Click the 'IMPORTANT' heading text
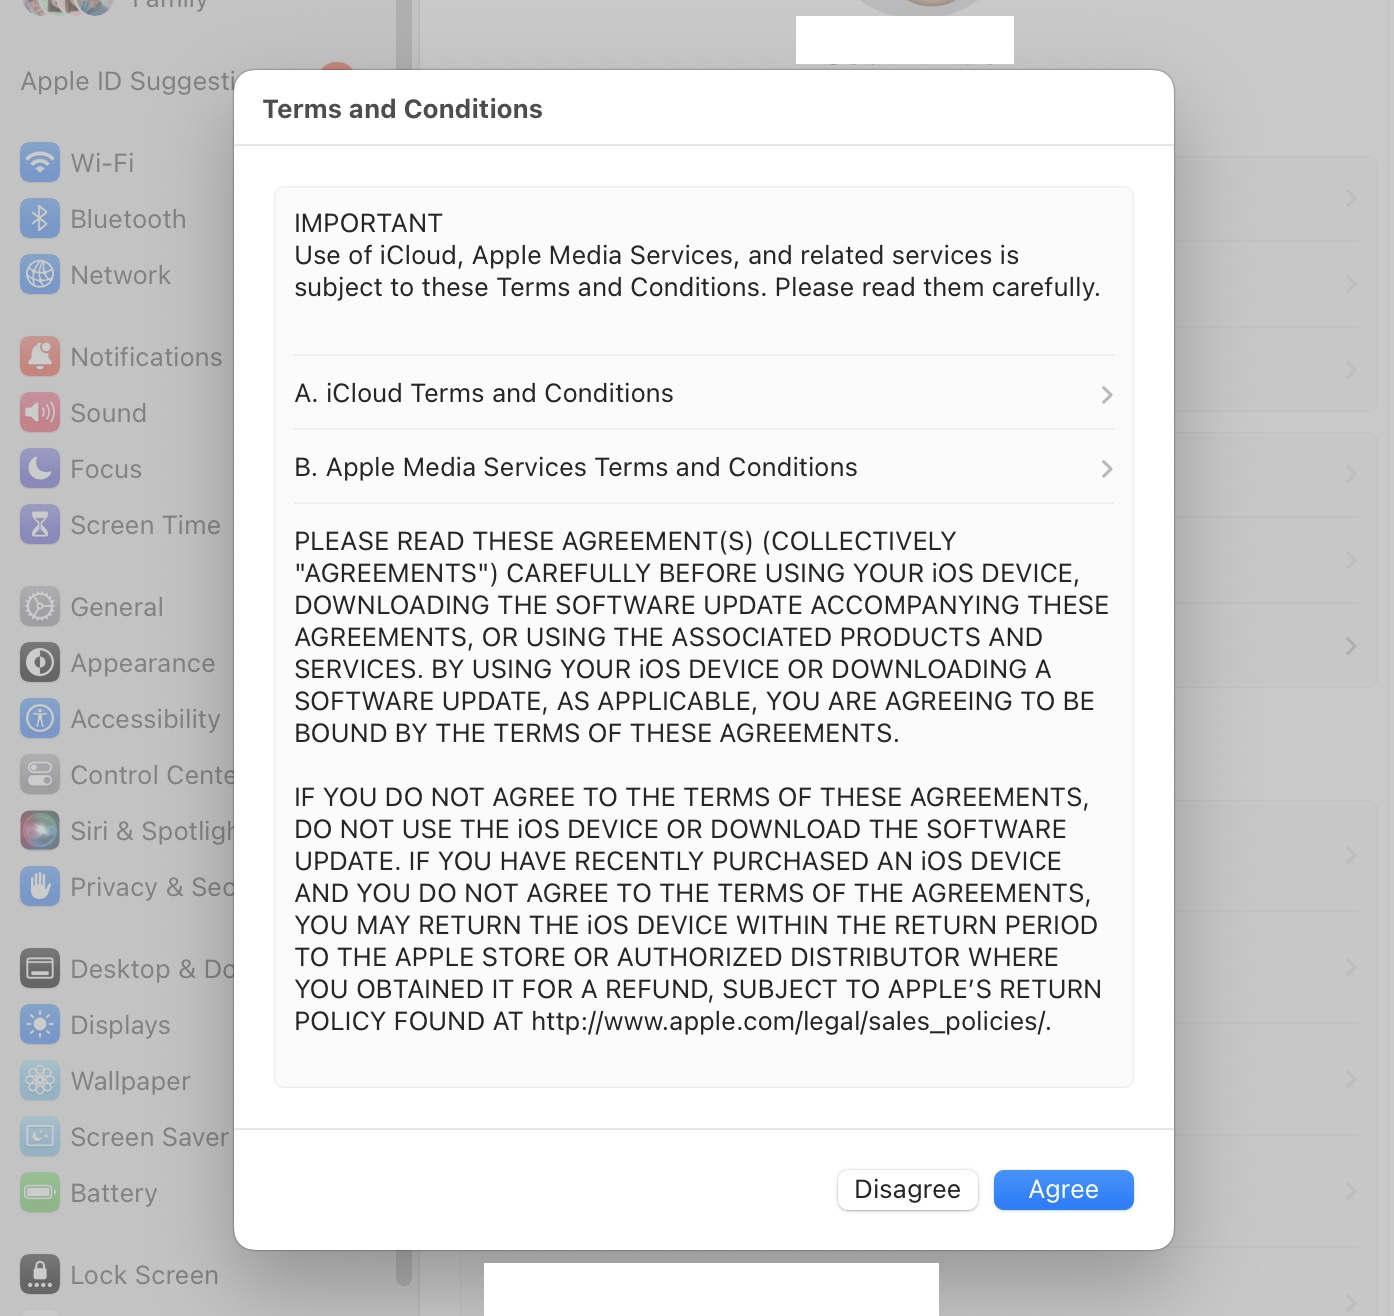Screen dimensions: 1394x1316 click(x=368, y=223)
